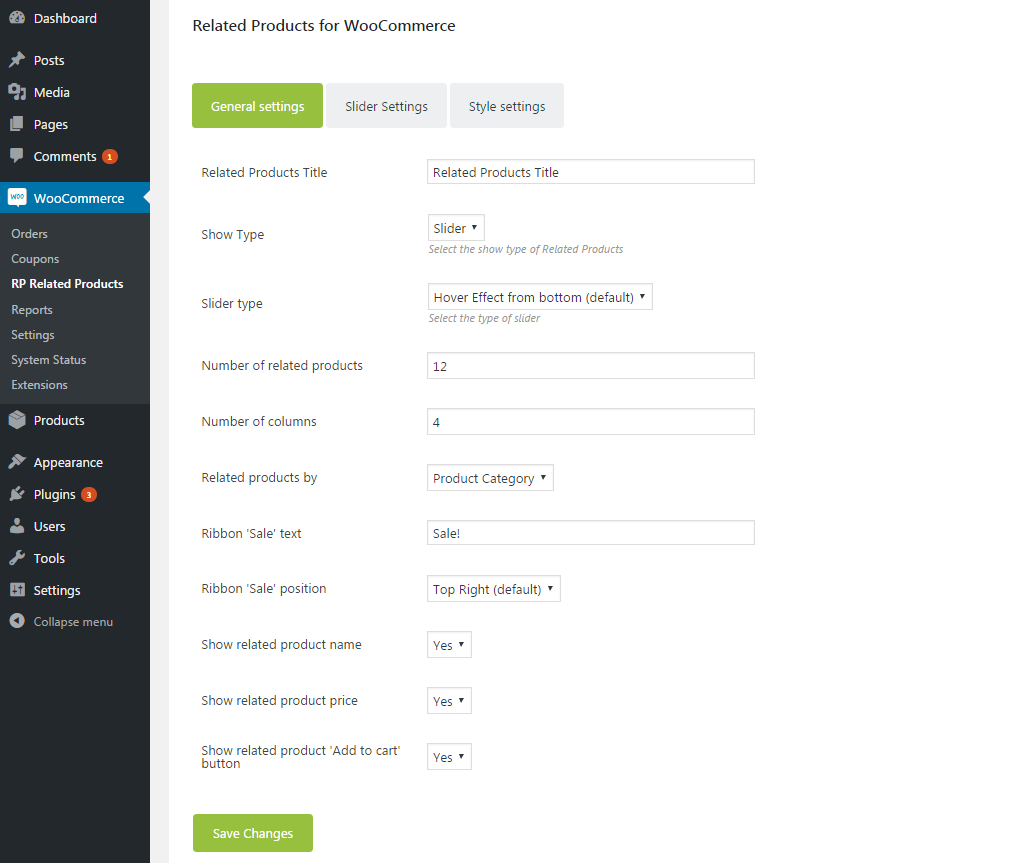Click the Tools wrench icon

17,558
